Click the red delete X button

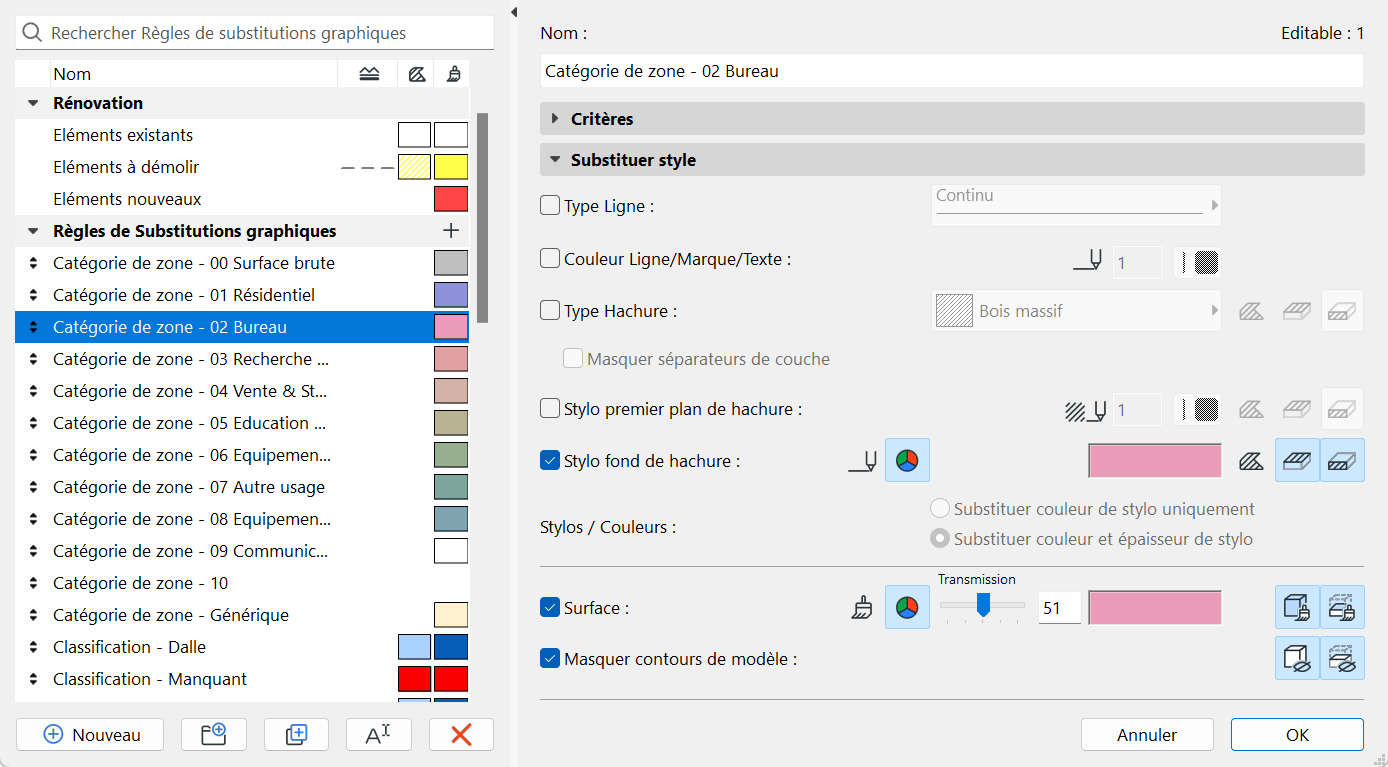(x=461, y=735)
